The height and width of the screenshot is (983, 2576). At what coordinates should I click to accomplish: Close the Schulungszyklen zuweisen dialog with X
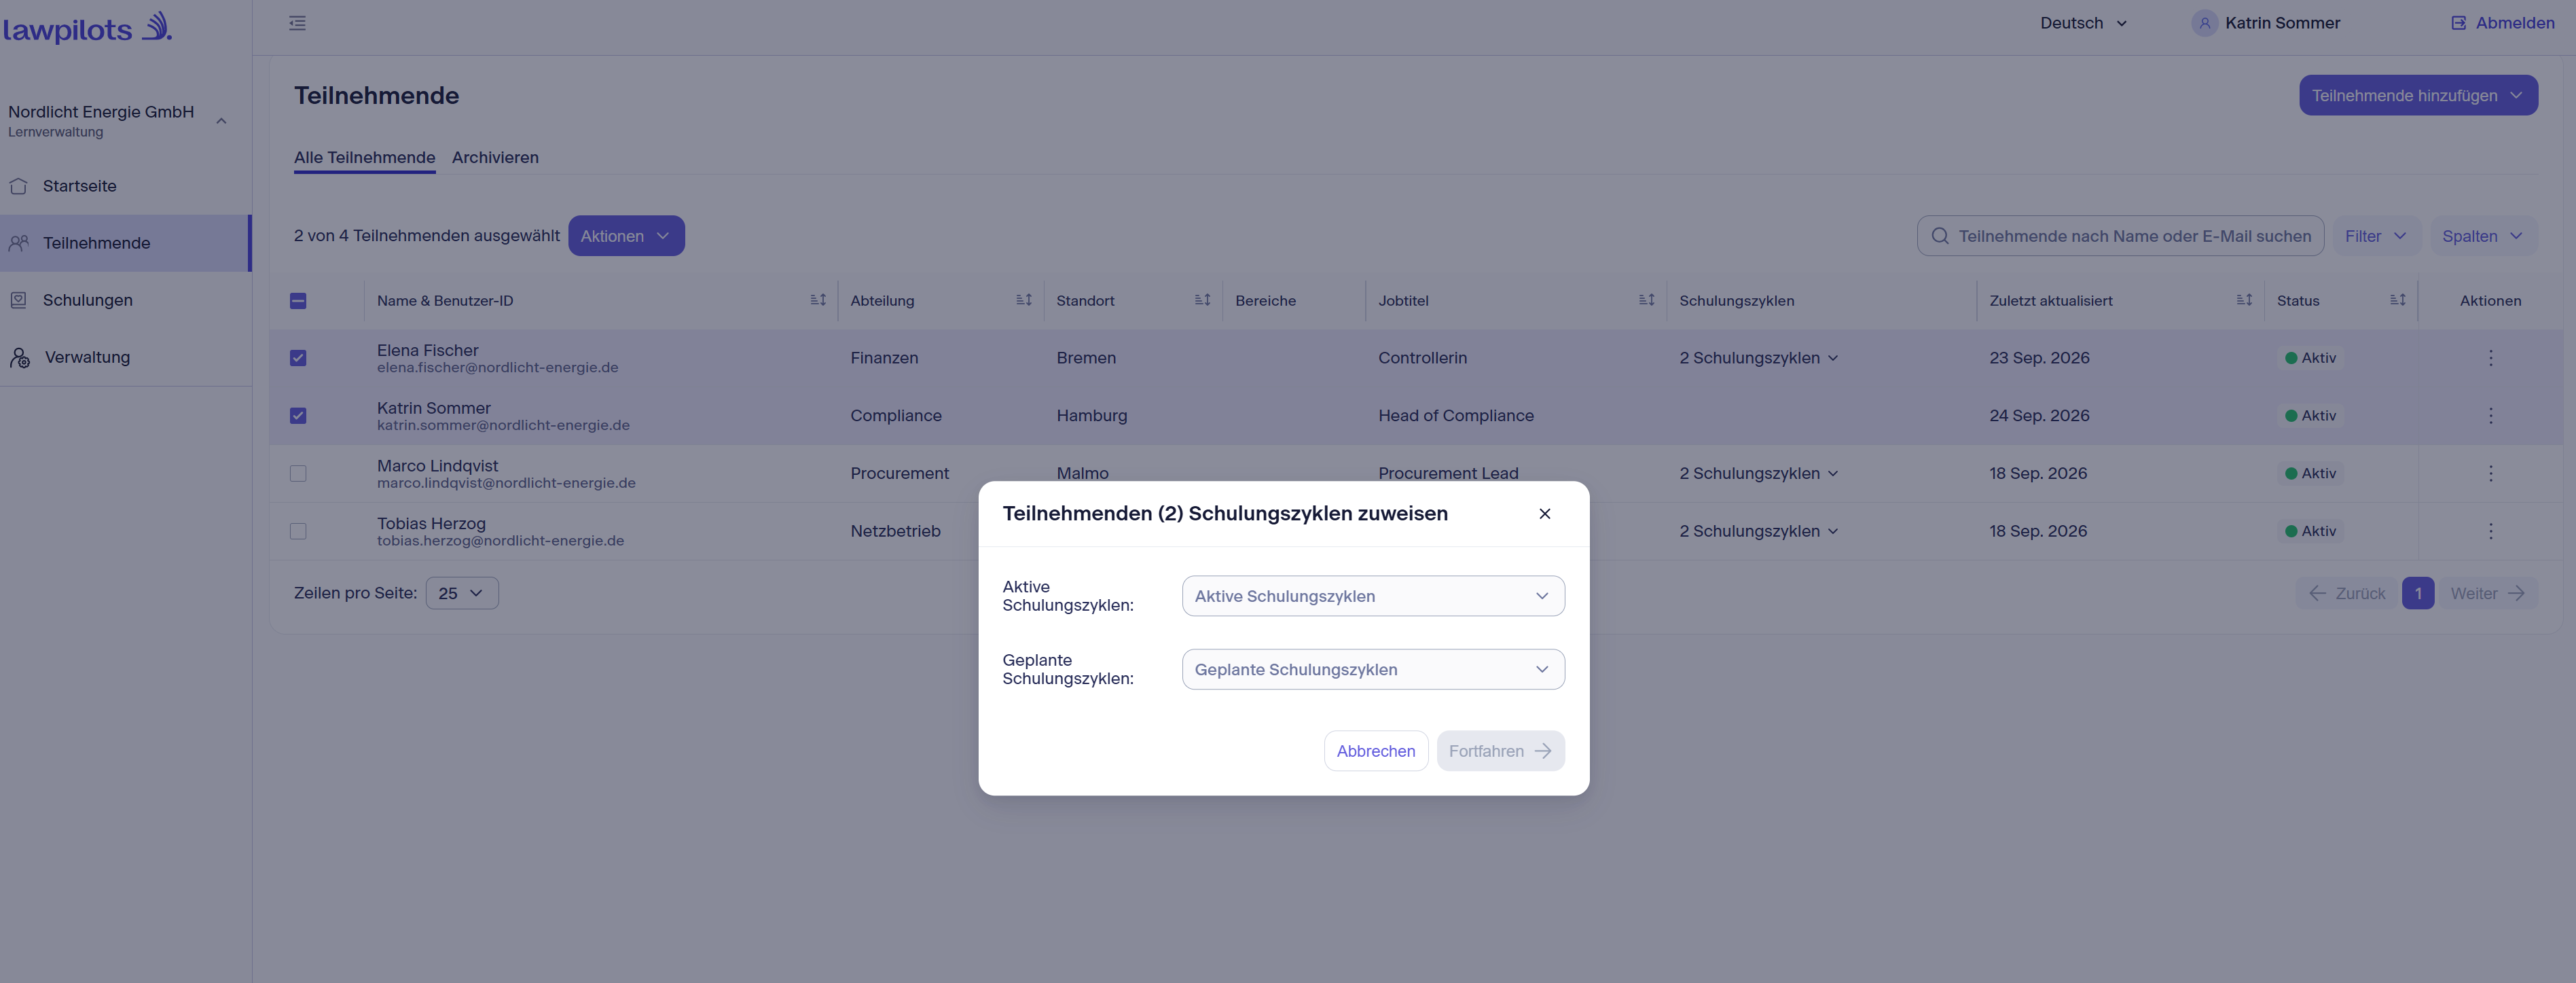point(1544,514)
